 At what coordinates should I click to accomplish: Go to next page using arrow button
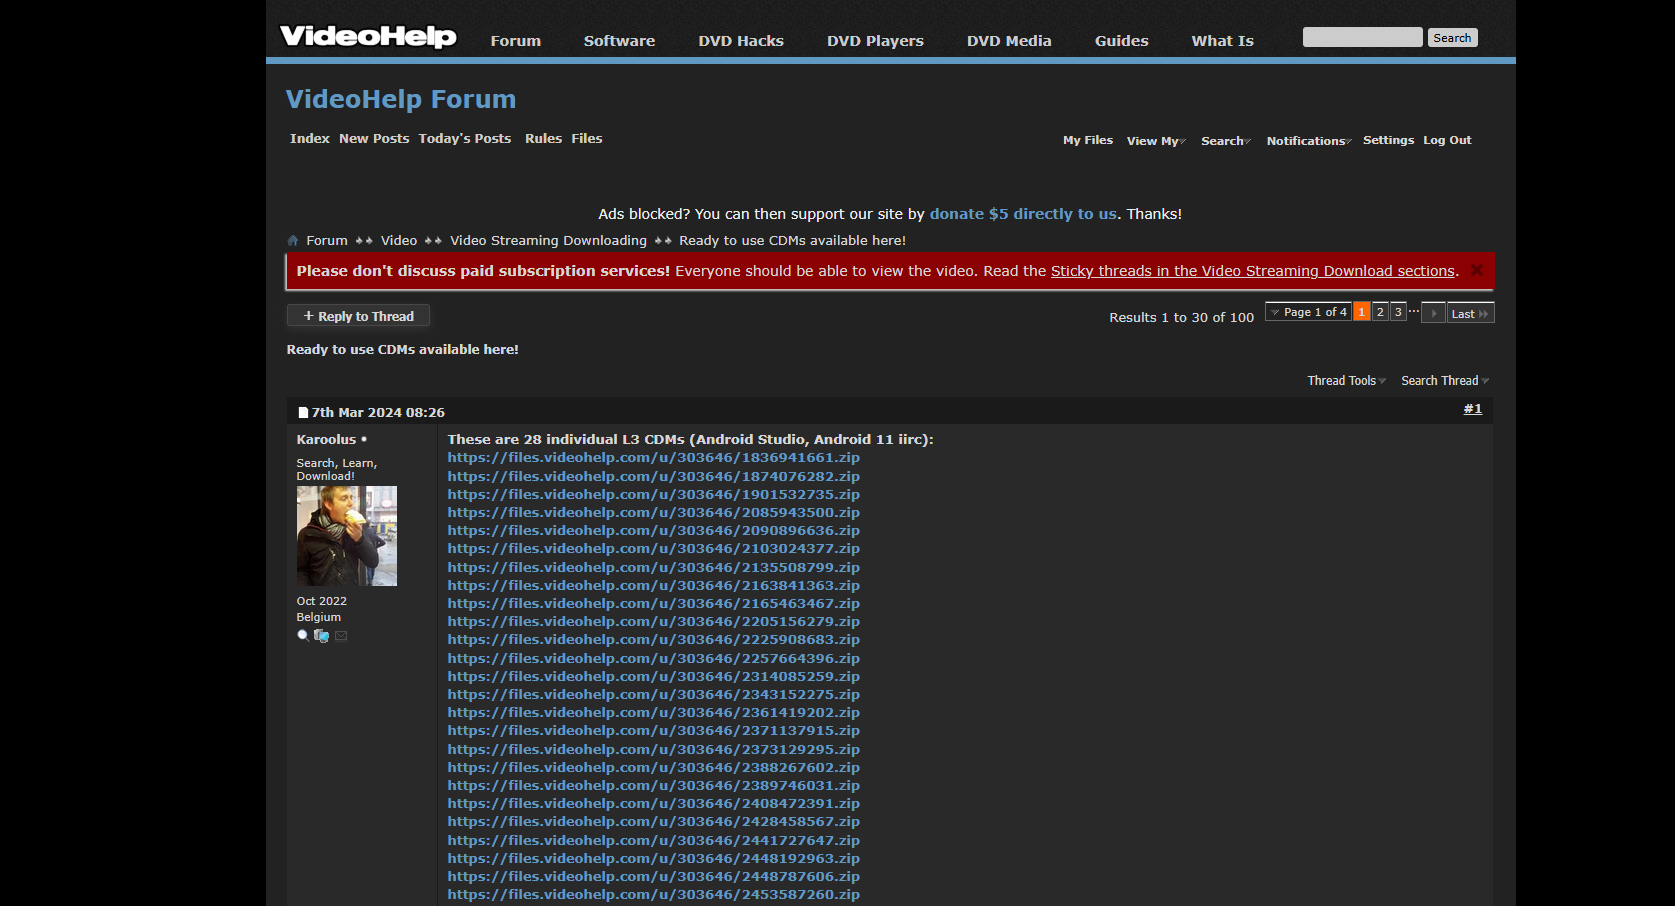[1433, 313]
